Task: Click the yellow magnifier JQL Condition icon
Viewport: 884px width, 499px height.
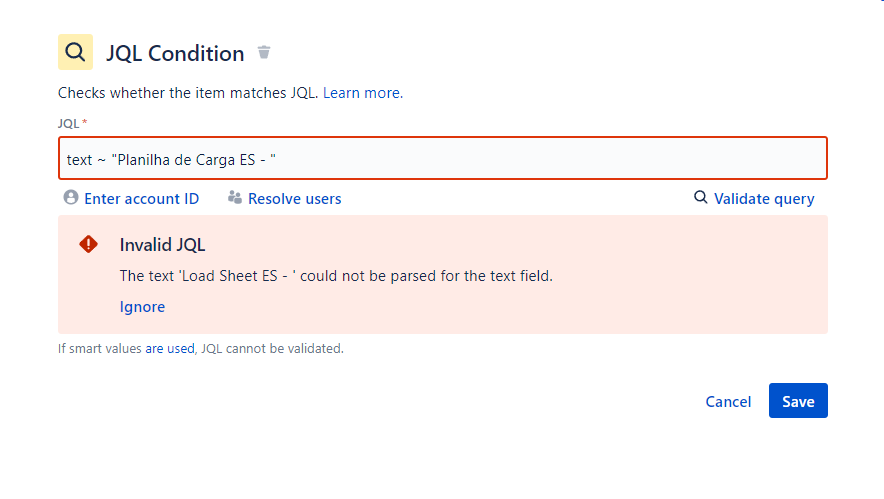Action: (x=76, y=52)
